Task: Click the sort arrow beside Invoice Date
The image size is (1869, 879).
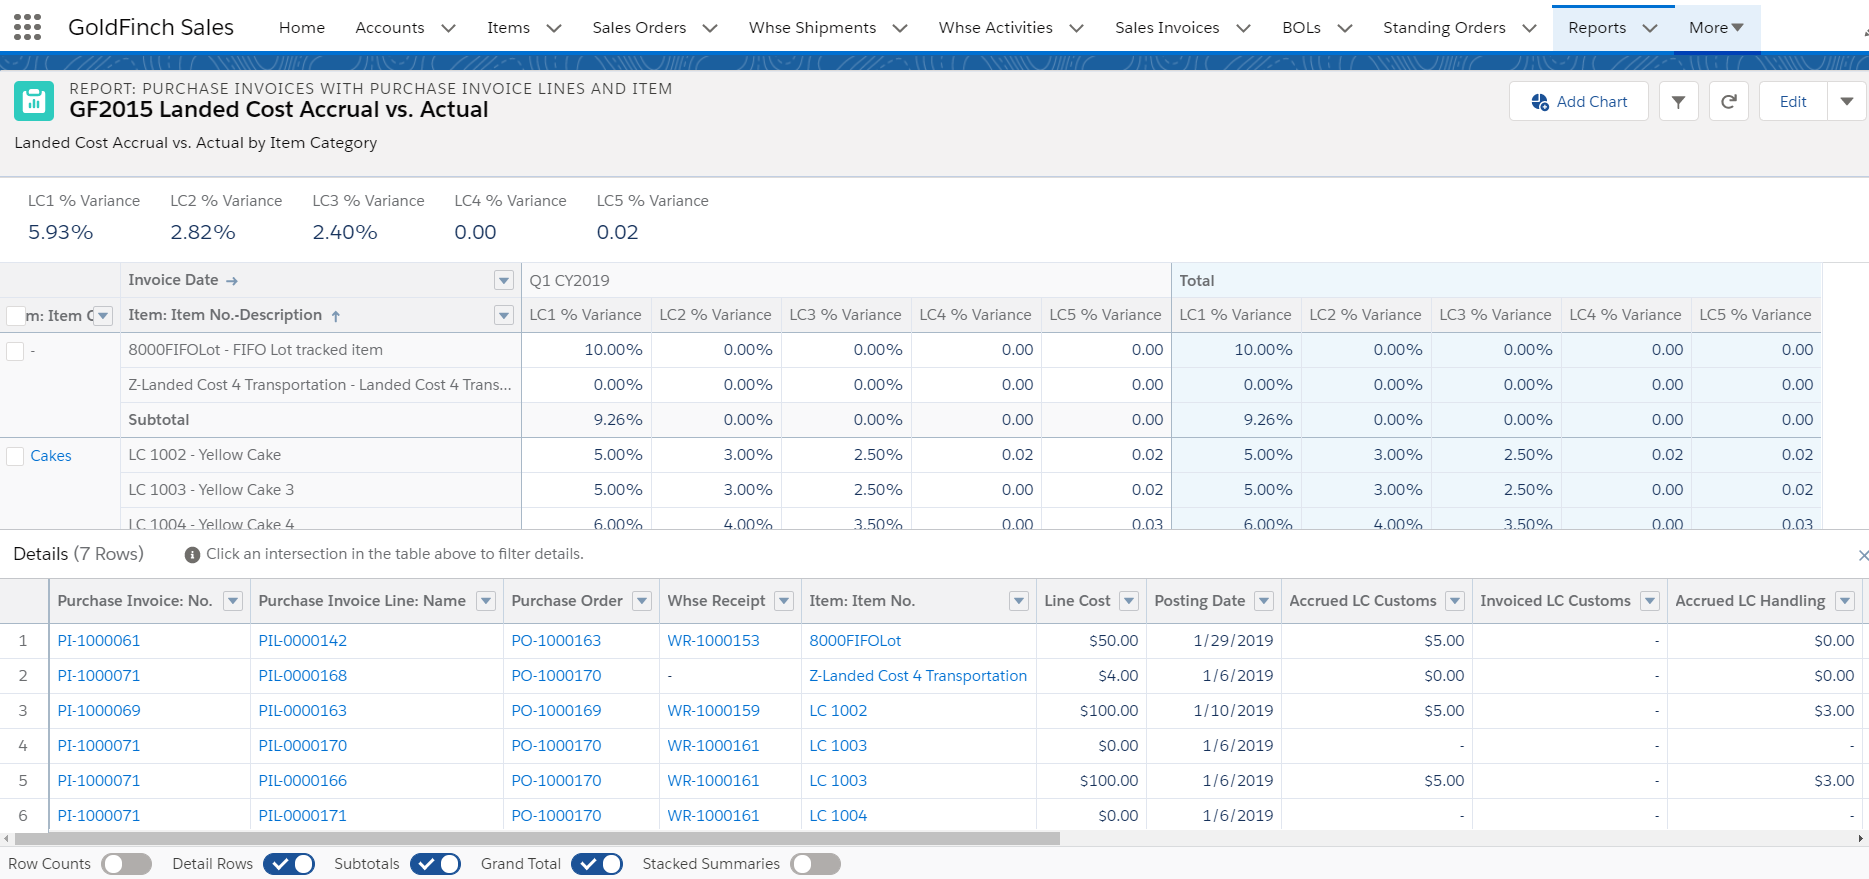Action: coord(232,281)
